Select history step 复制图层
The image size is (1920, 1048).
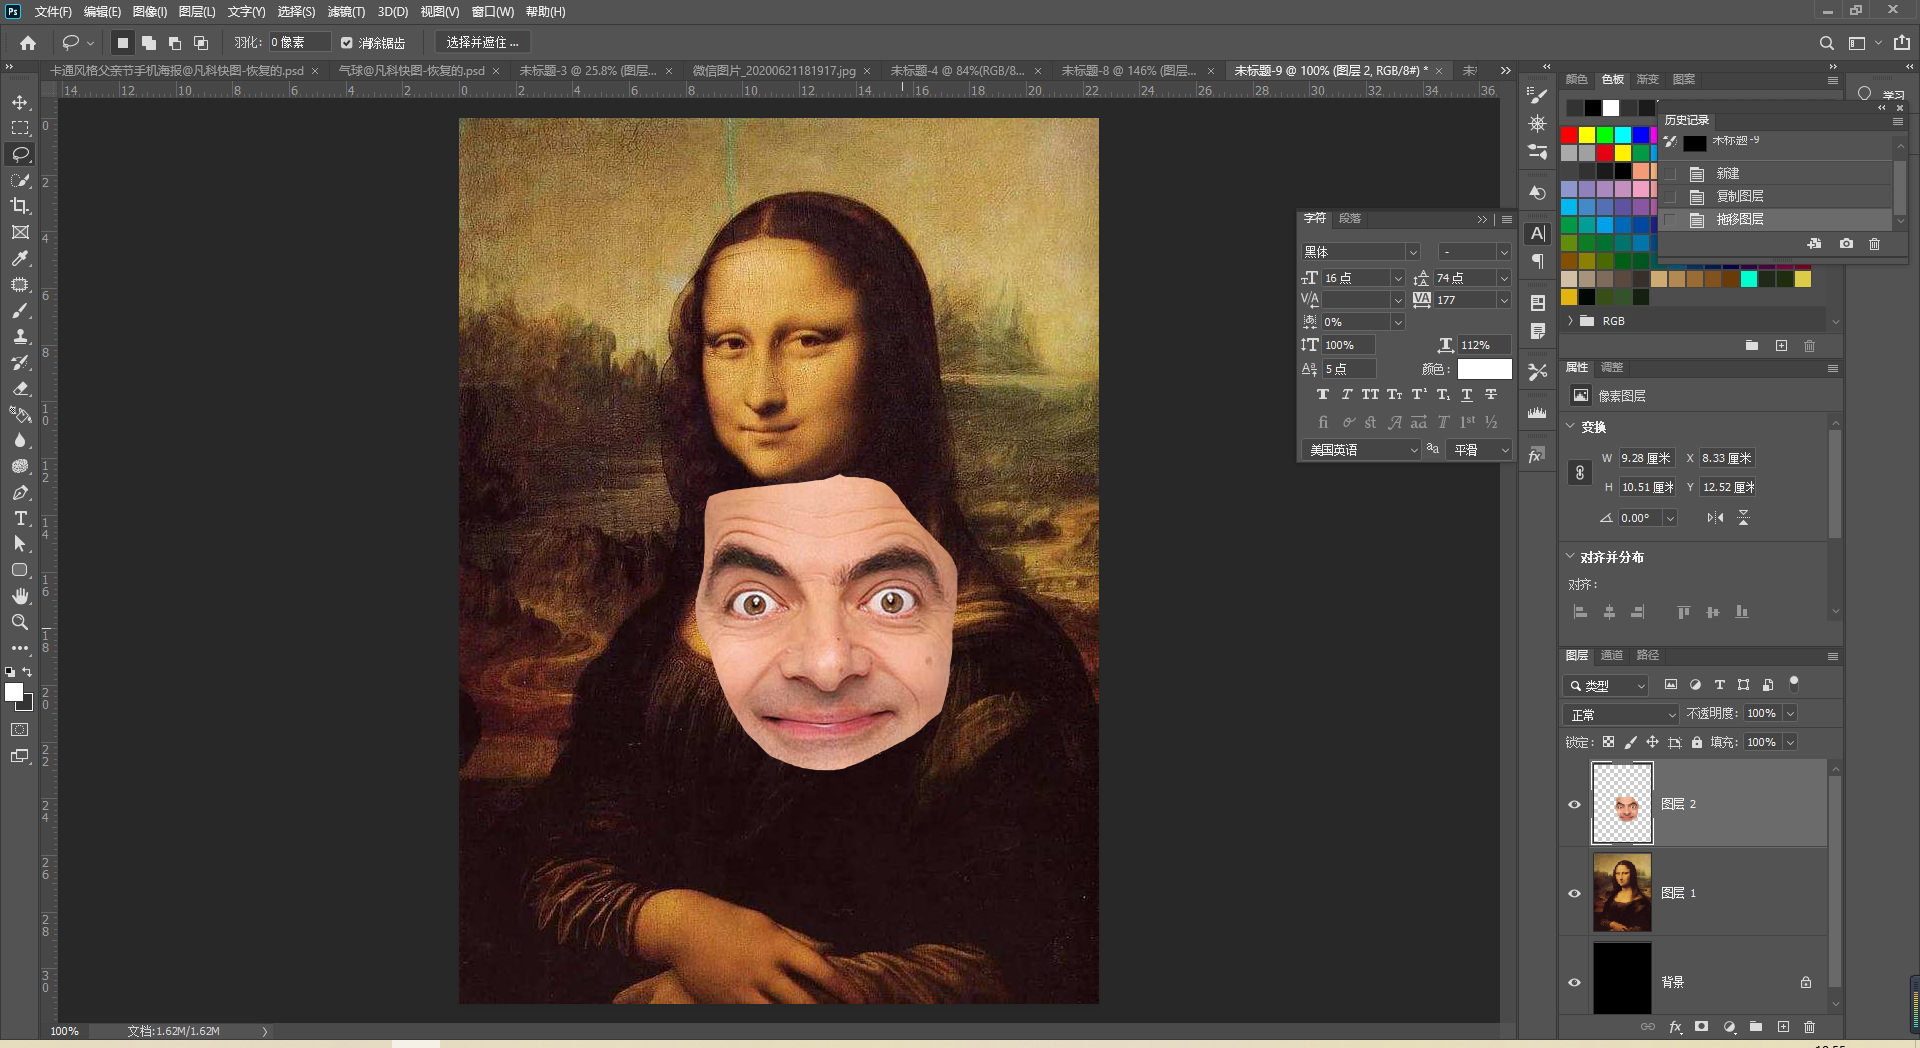[x=1740, y=197]
